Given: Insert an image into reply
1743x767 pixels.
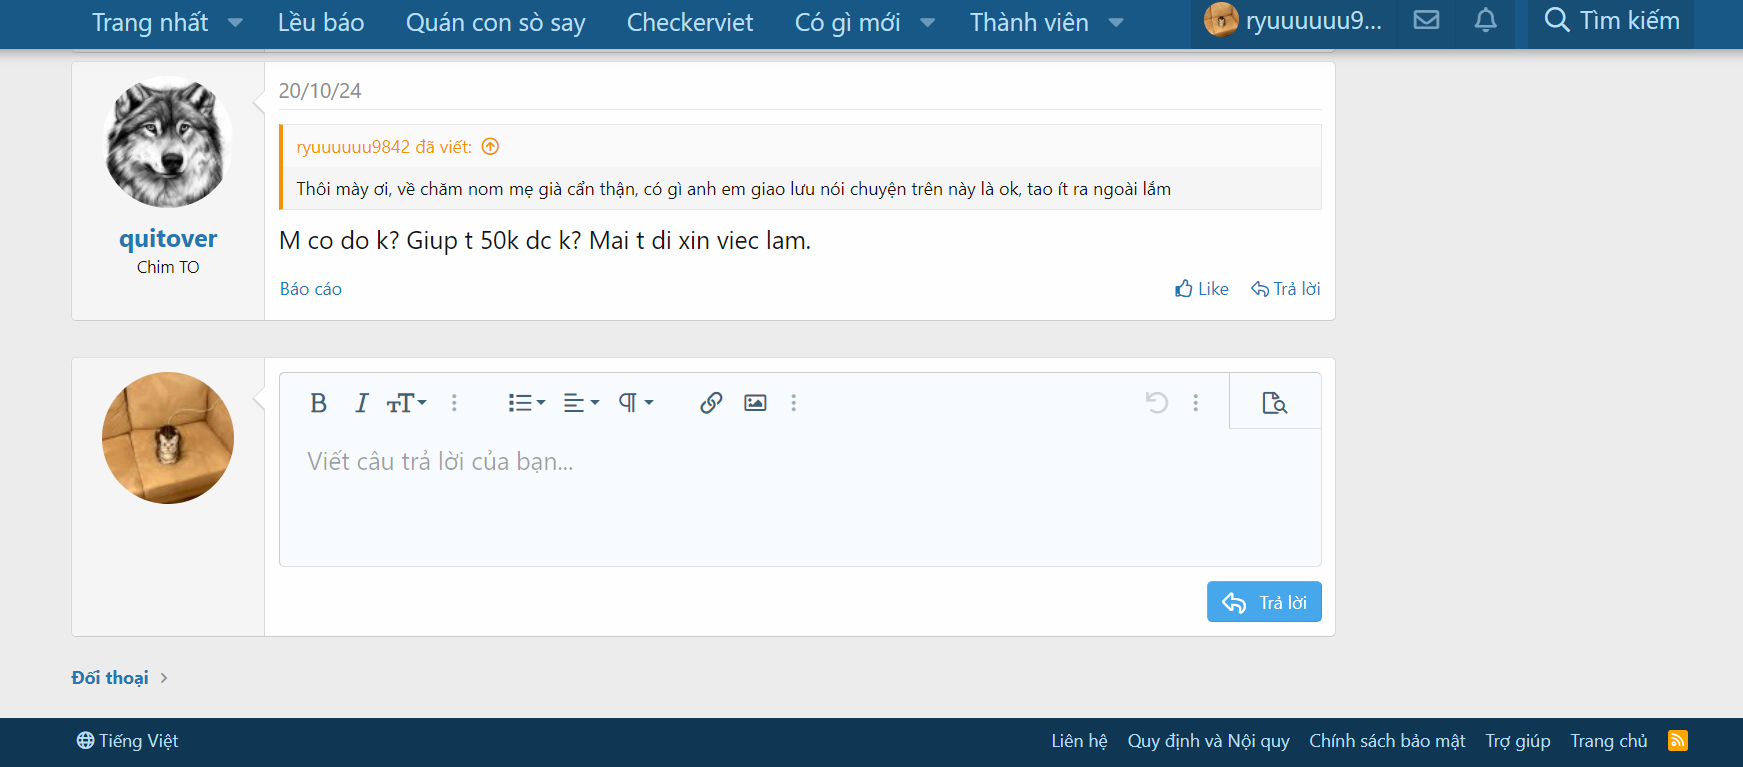Looking at the screenshot, I should pos(755,403).
